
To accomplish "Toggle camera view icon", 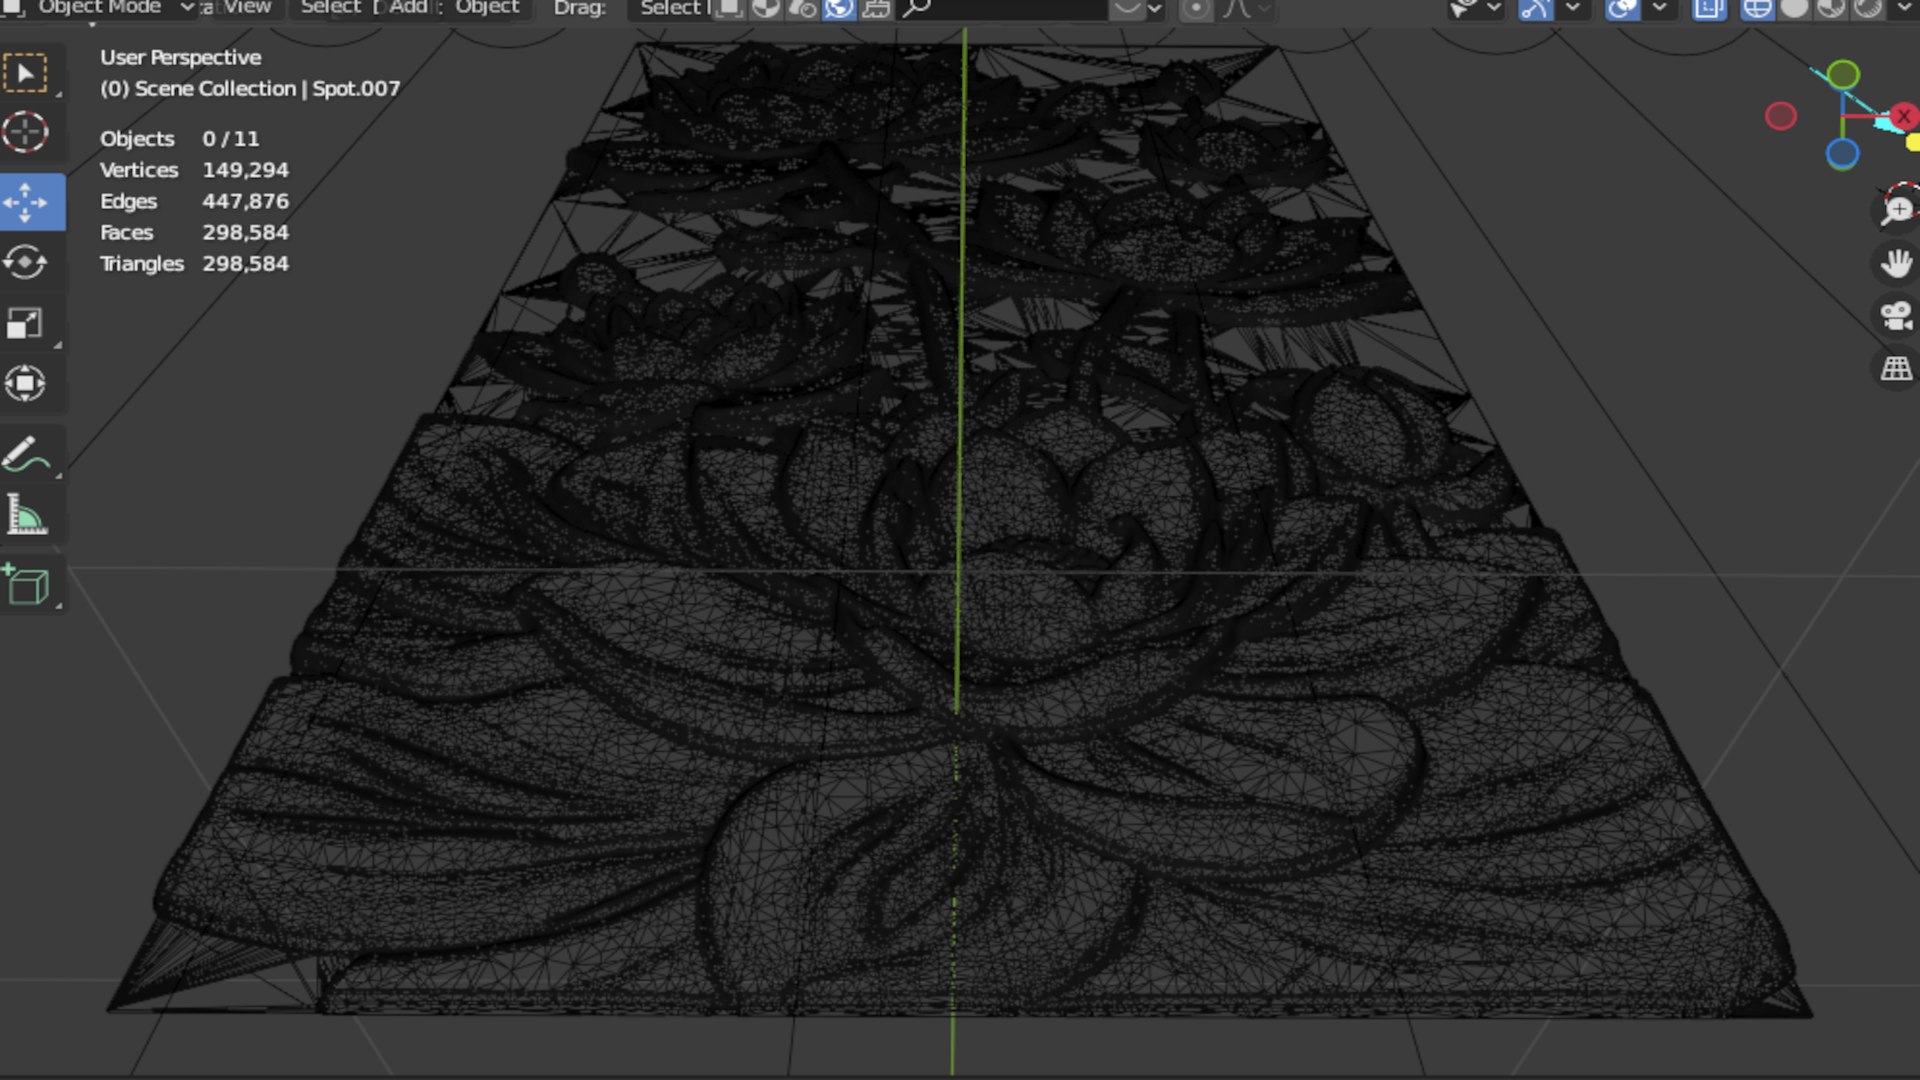I will coord(1896,316).
